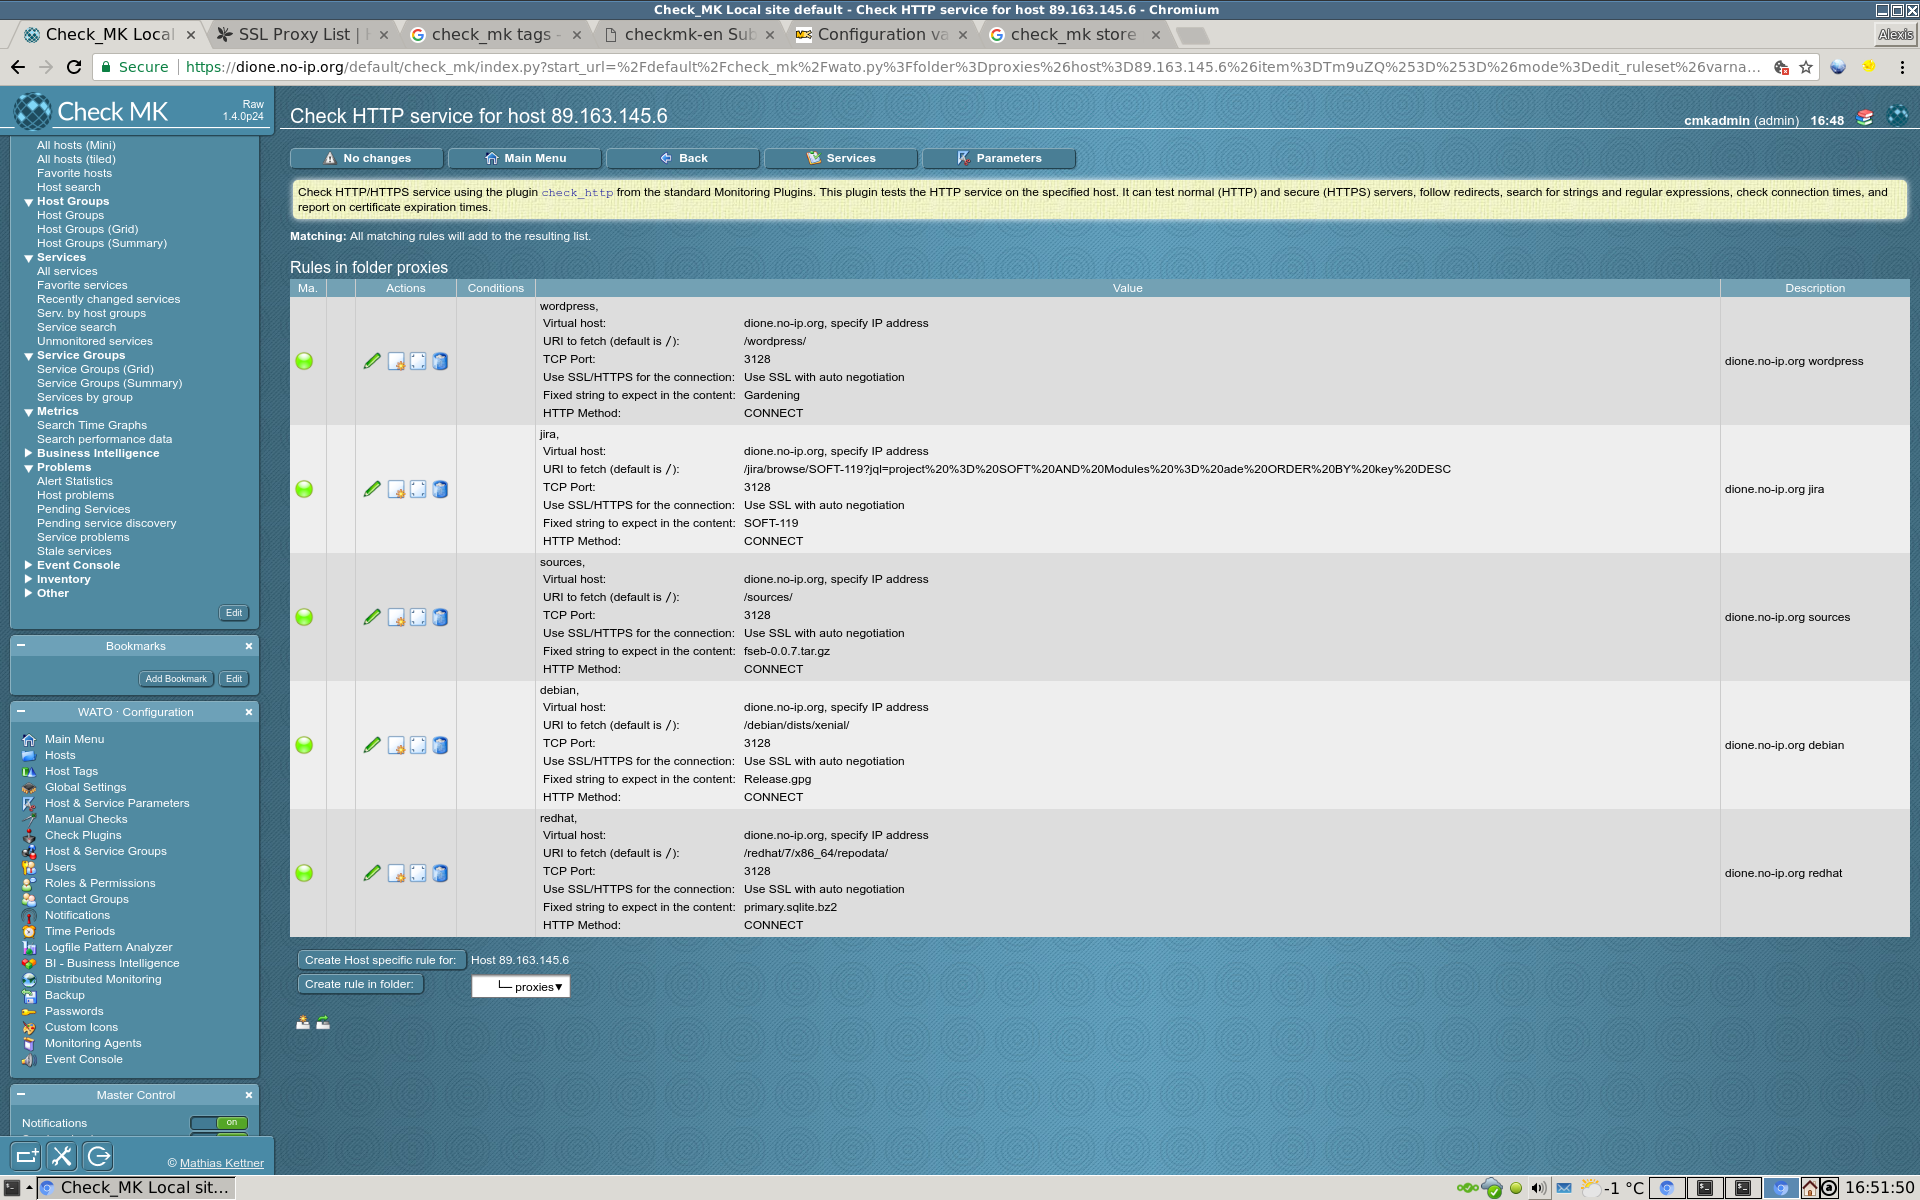Open Global Settings in WATO menu

coord(85,787)
